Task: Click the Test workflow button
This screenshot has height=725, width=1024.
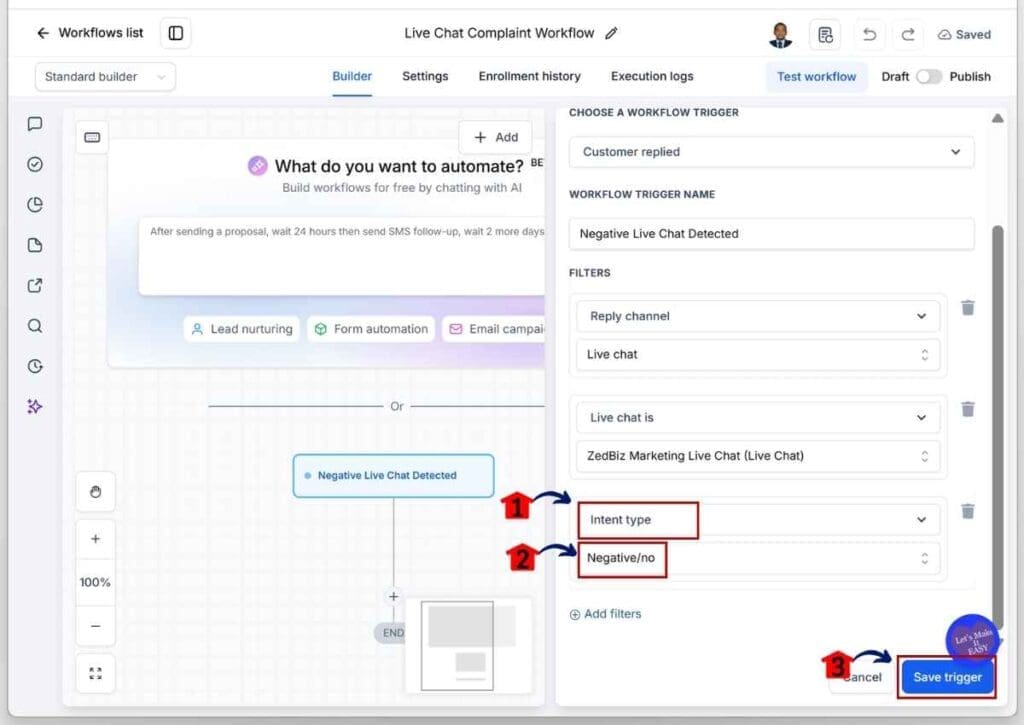Action: [816, 77]
